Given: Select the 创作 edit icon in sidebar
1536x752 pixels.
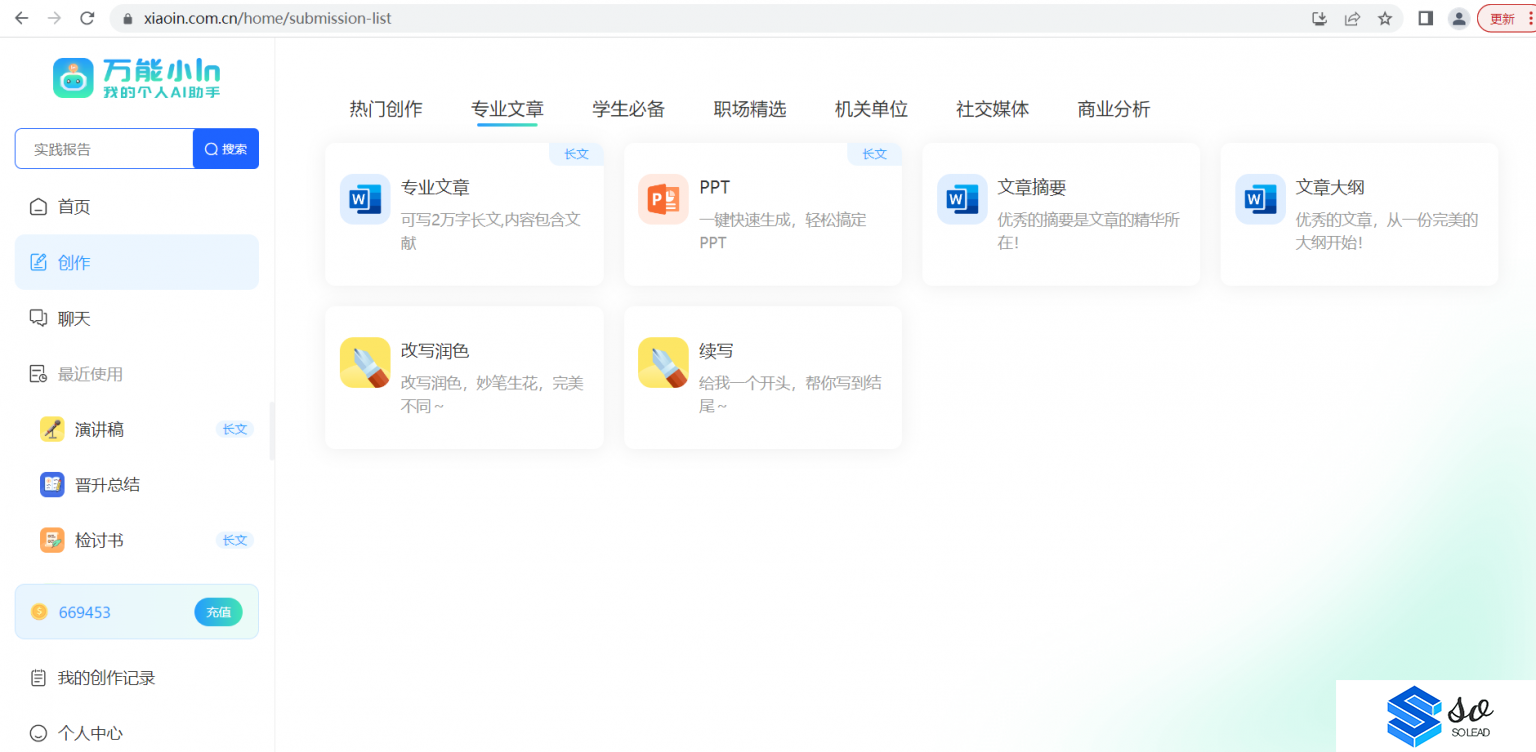Looking at the screenshot, I should [x=38, y=263].
